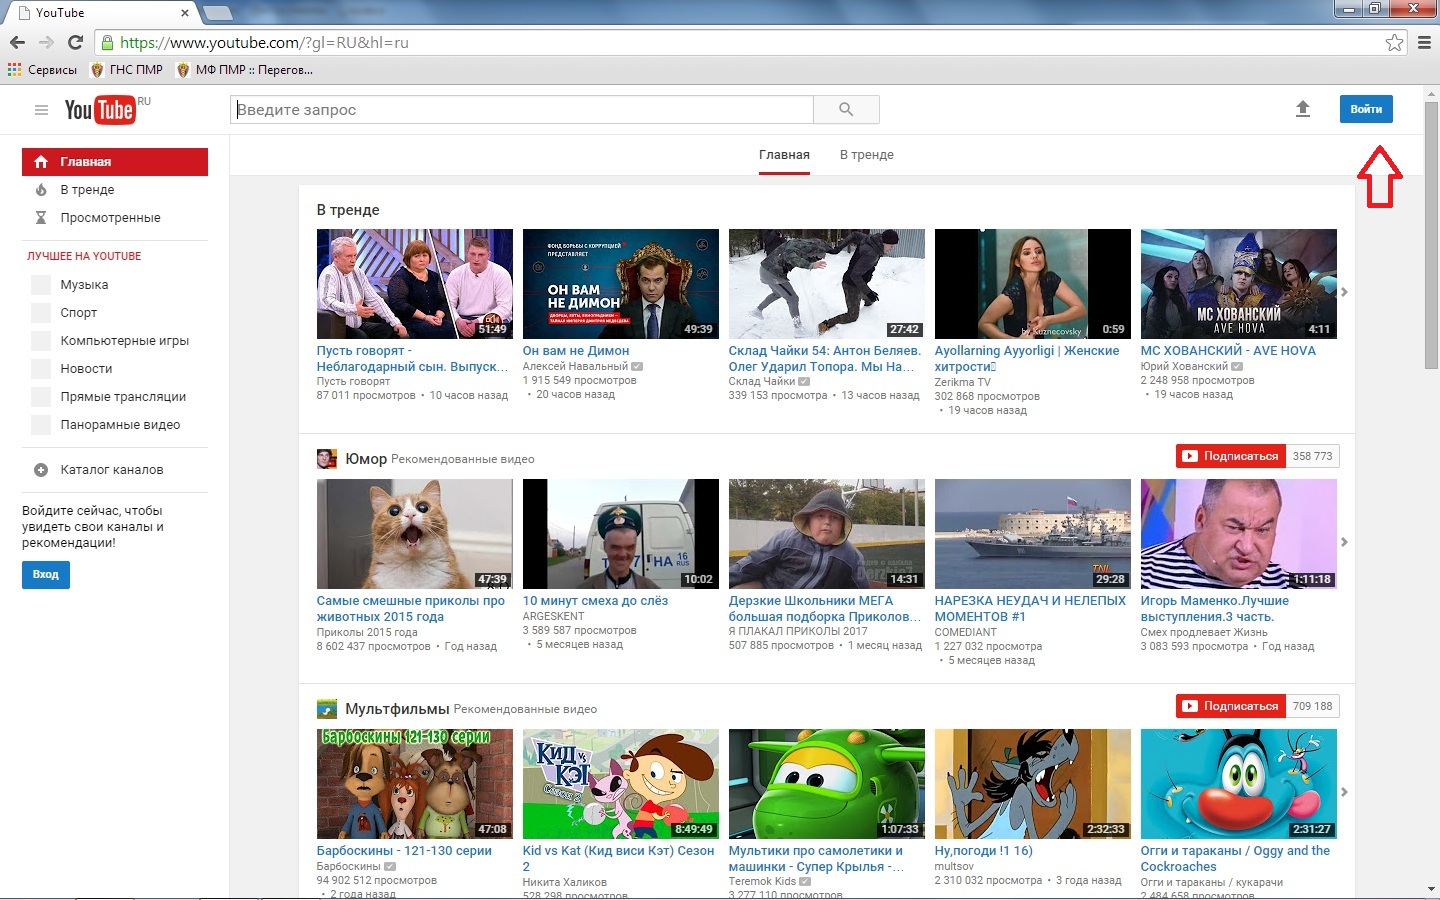Expand Юмор row with next arrow
Viewport: 1440px width, 900px height.
[x=1344, y=542]
